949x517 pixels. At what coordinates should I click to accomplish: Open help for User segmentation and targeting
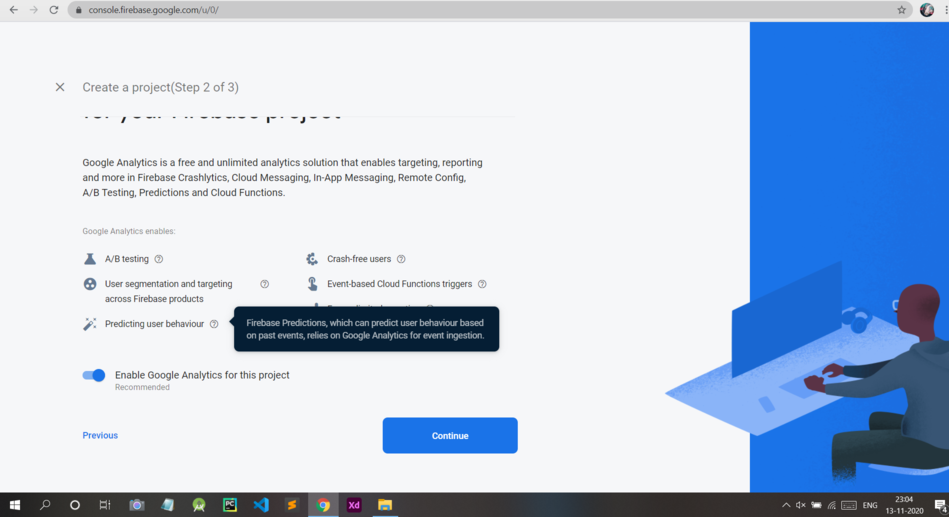click(x=264, y=284)
